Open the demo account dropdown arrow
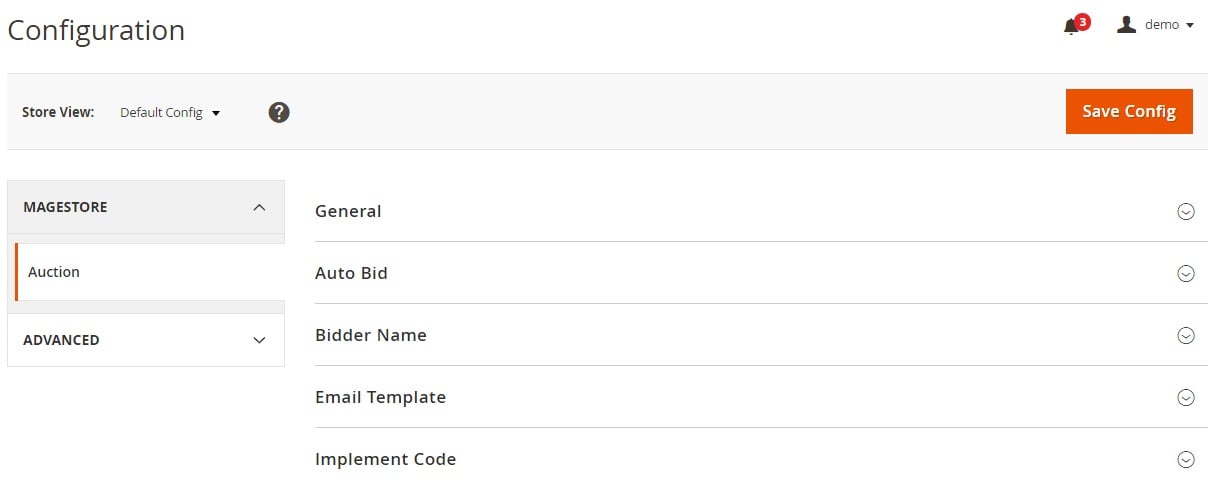This screenshot has width=1219, height=489. click(x=1189, y=25)
